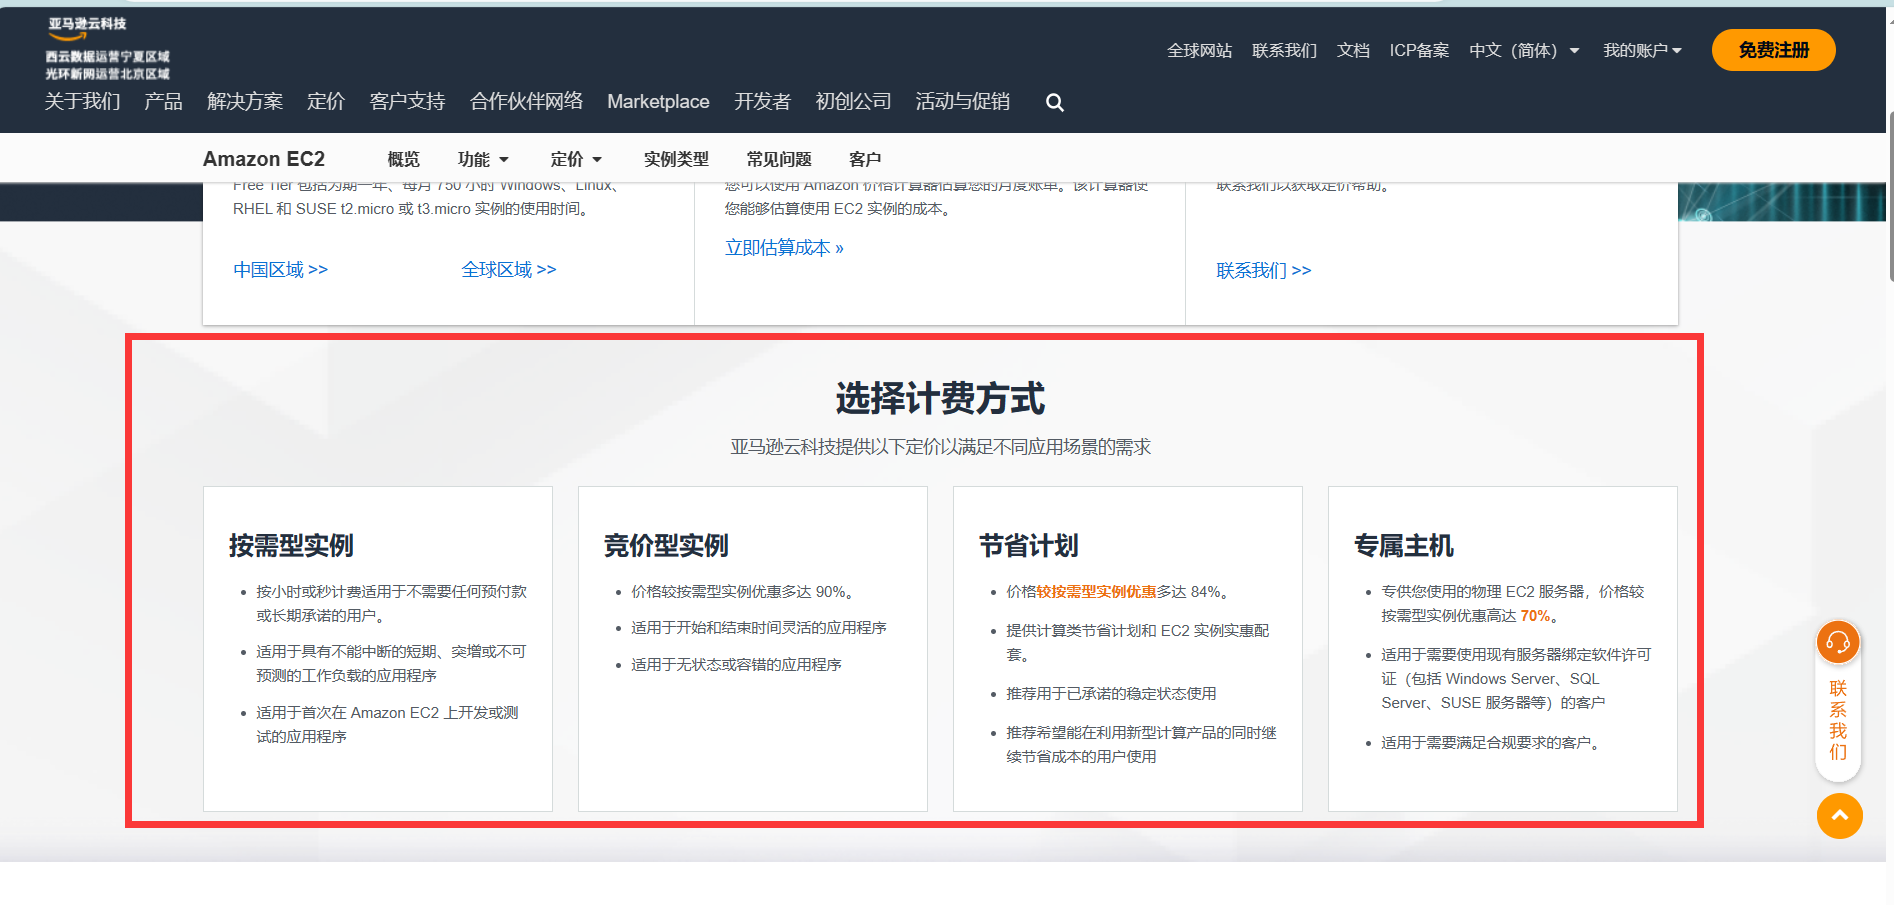
Task: Switch to the 常见问题 tab
Action: coord(779,159)
